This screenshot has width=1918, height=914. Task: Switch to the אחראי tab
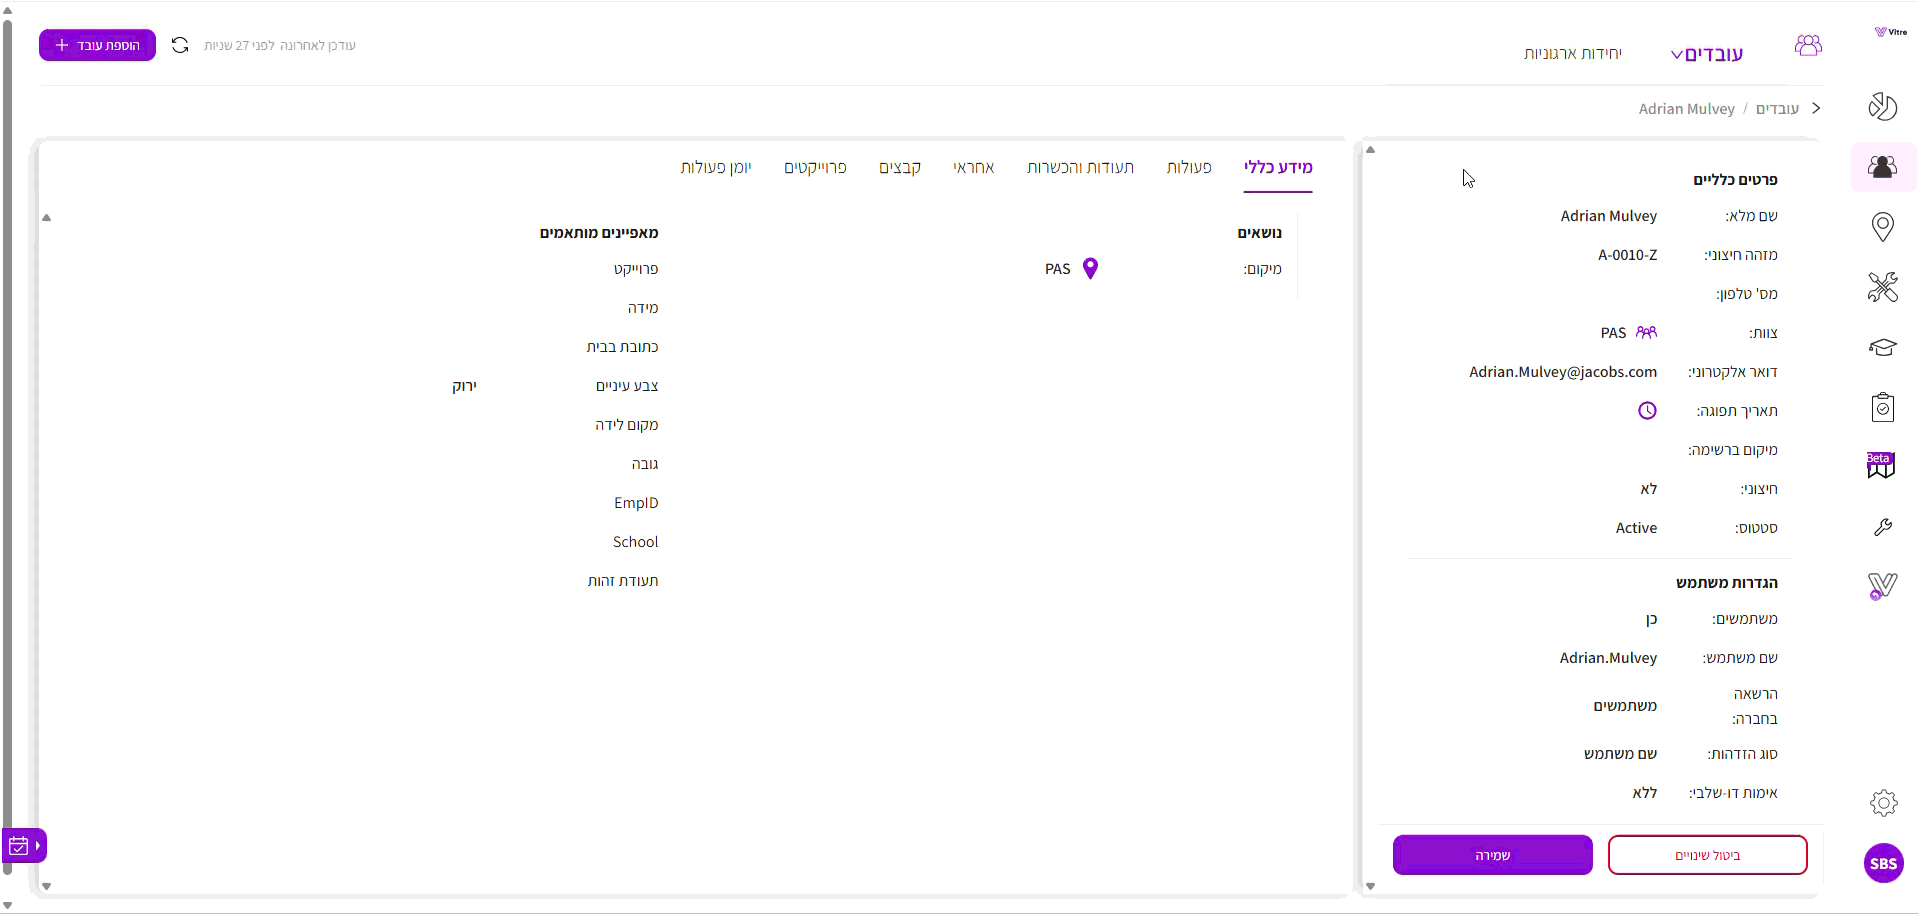[974, 167]
